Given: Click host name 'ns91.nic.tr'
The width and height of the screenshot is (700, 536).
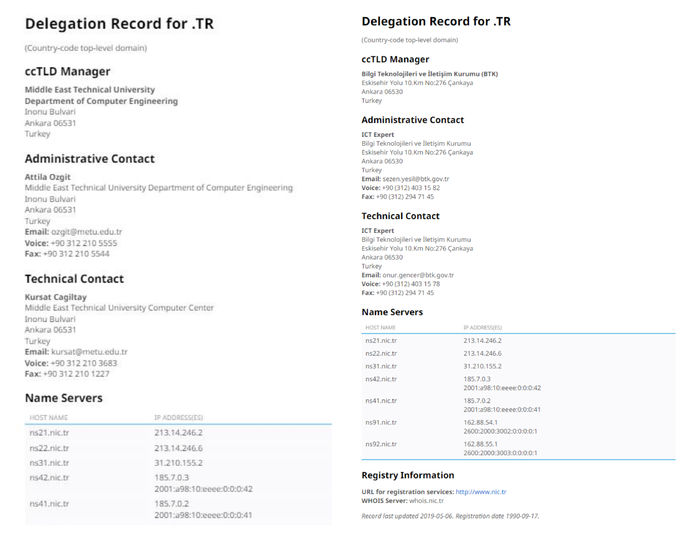Looking at the screenshot, I should 381,422.
